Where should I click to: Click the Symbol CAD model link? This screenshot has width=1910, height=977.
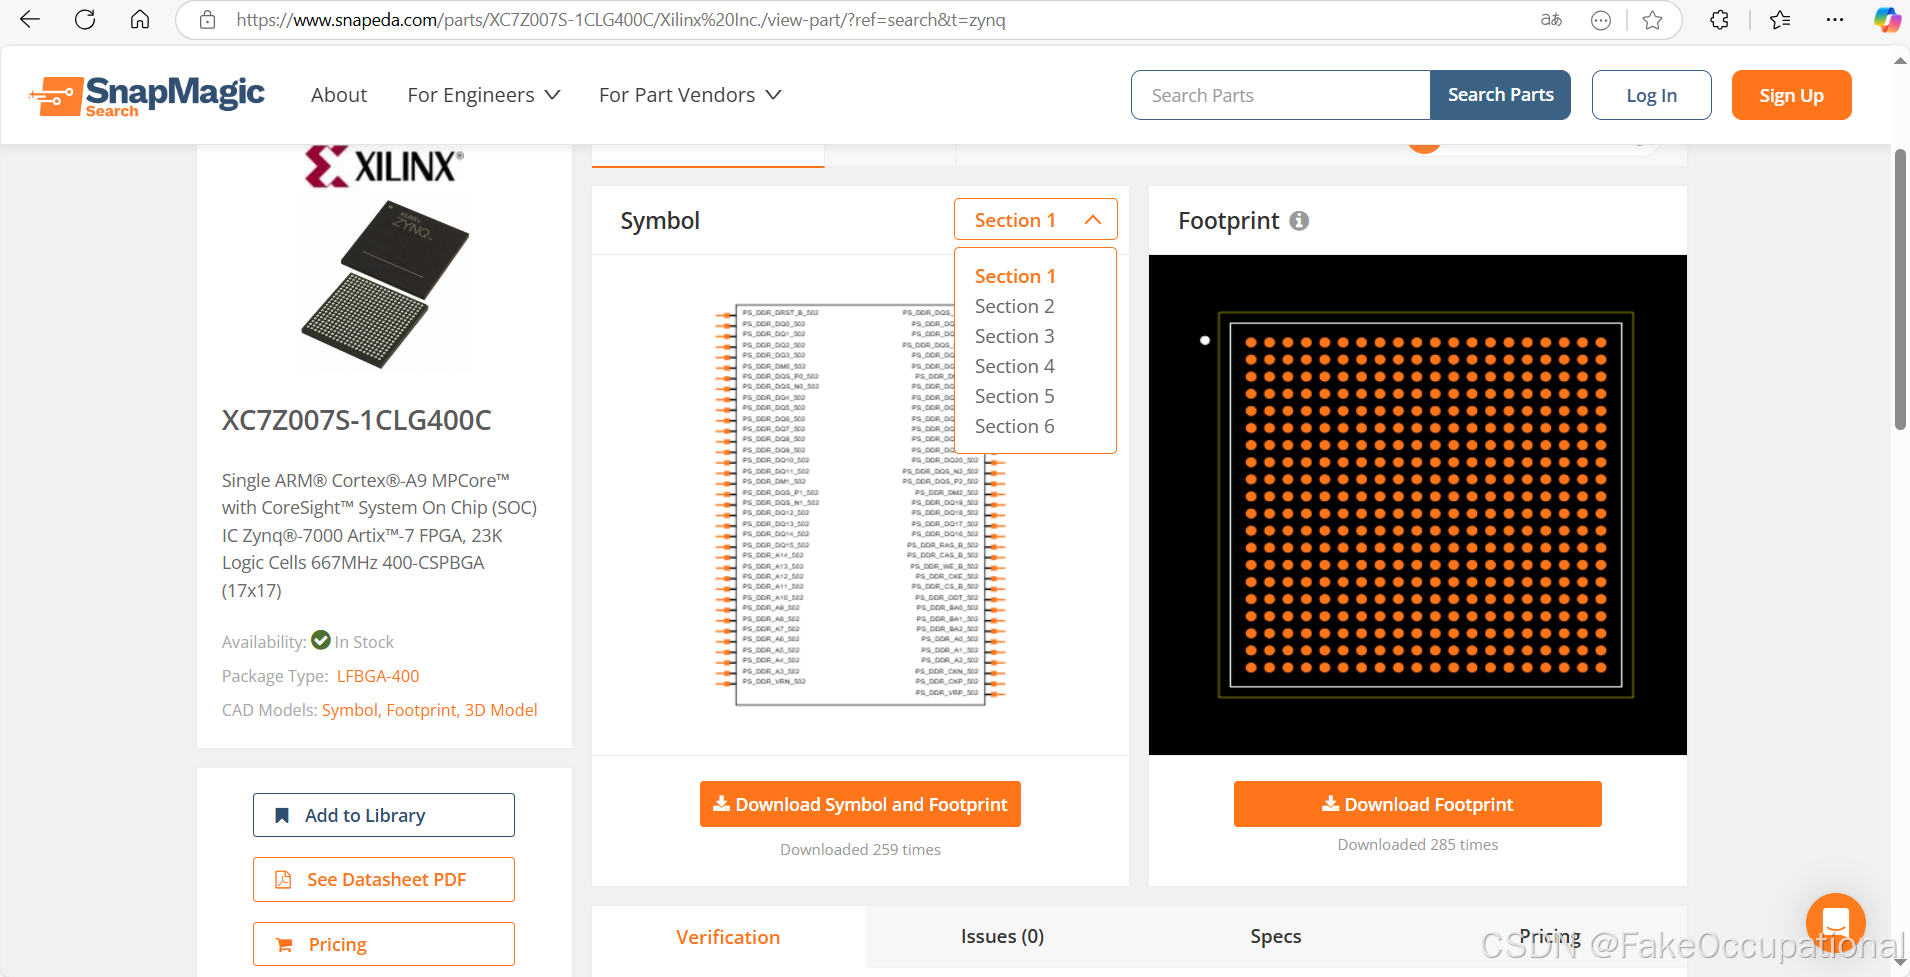tap(350, 710)
